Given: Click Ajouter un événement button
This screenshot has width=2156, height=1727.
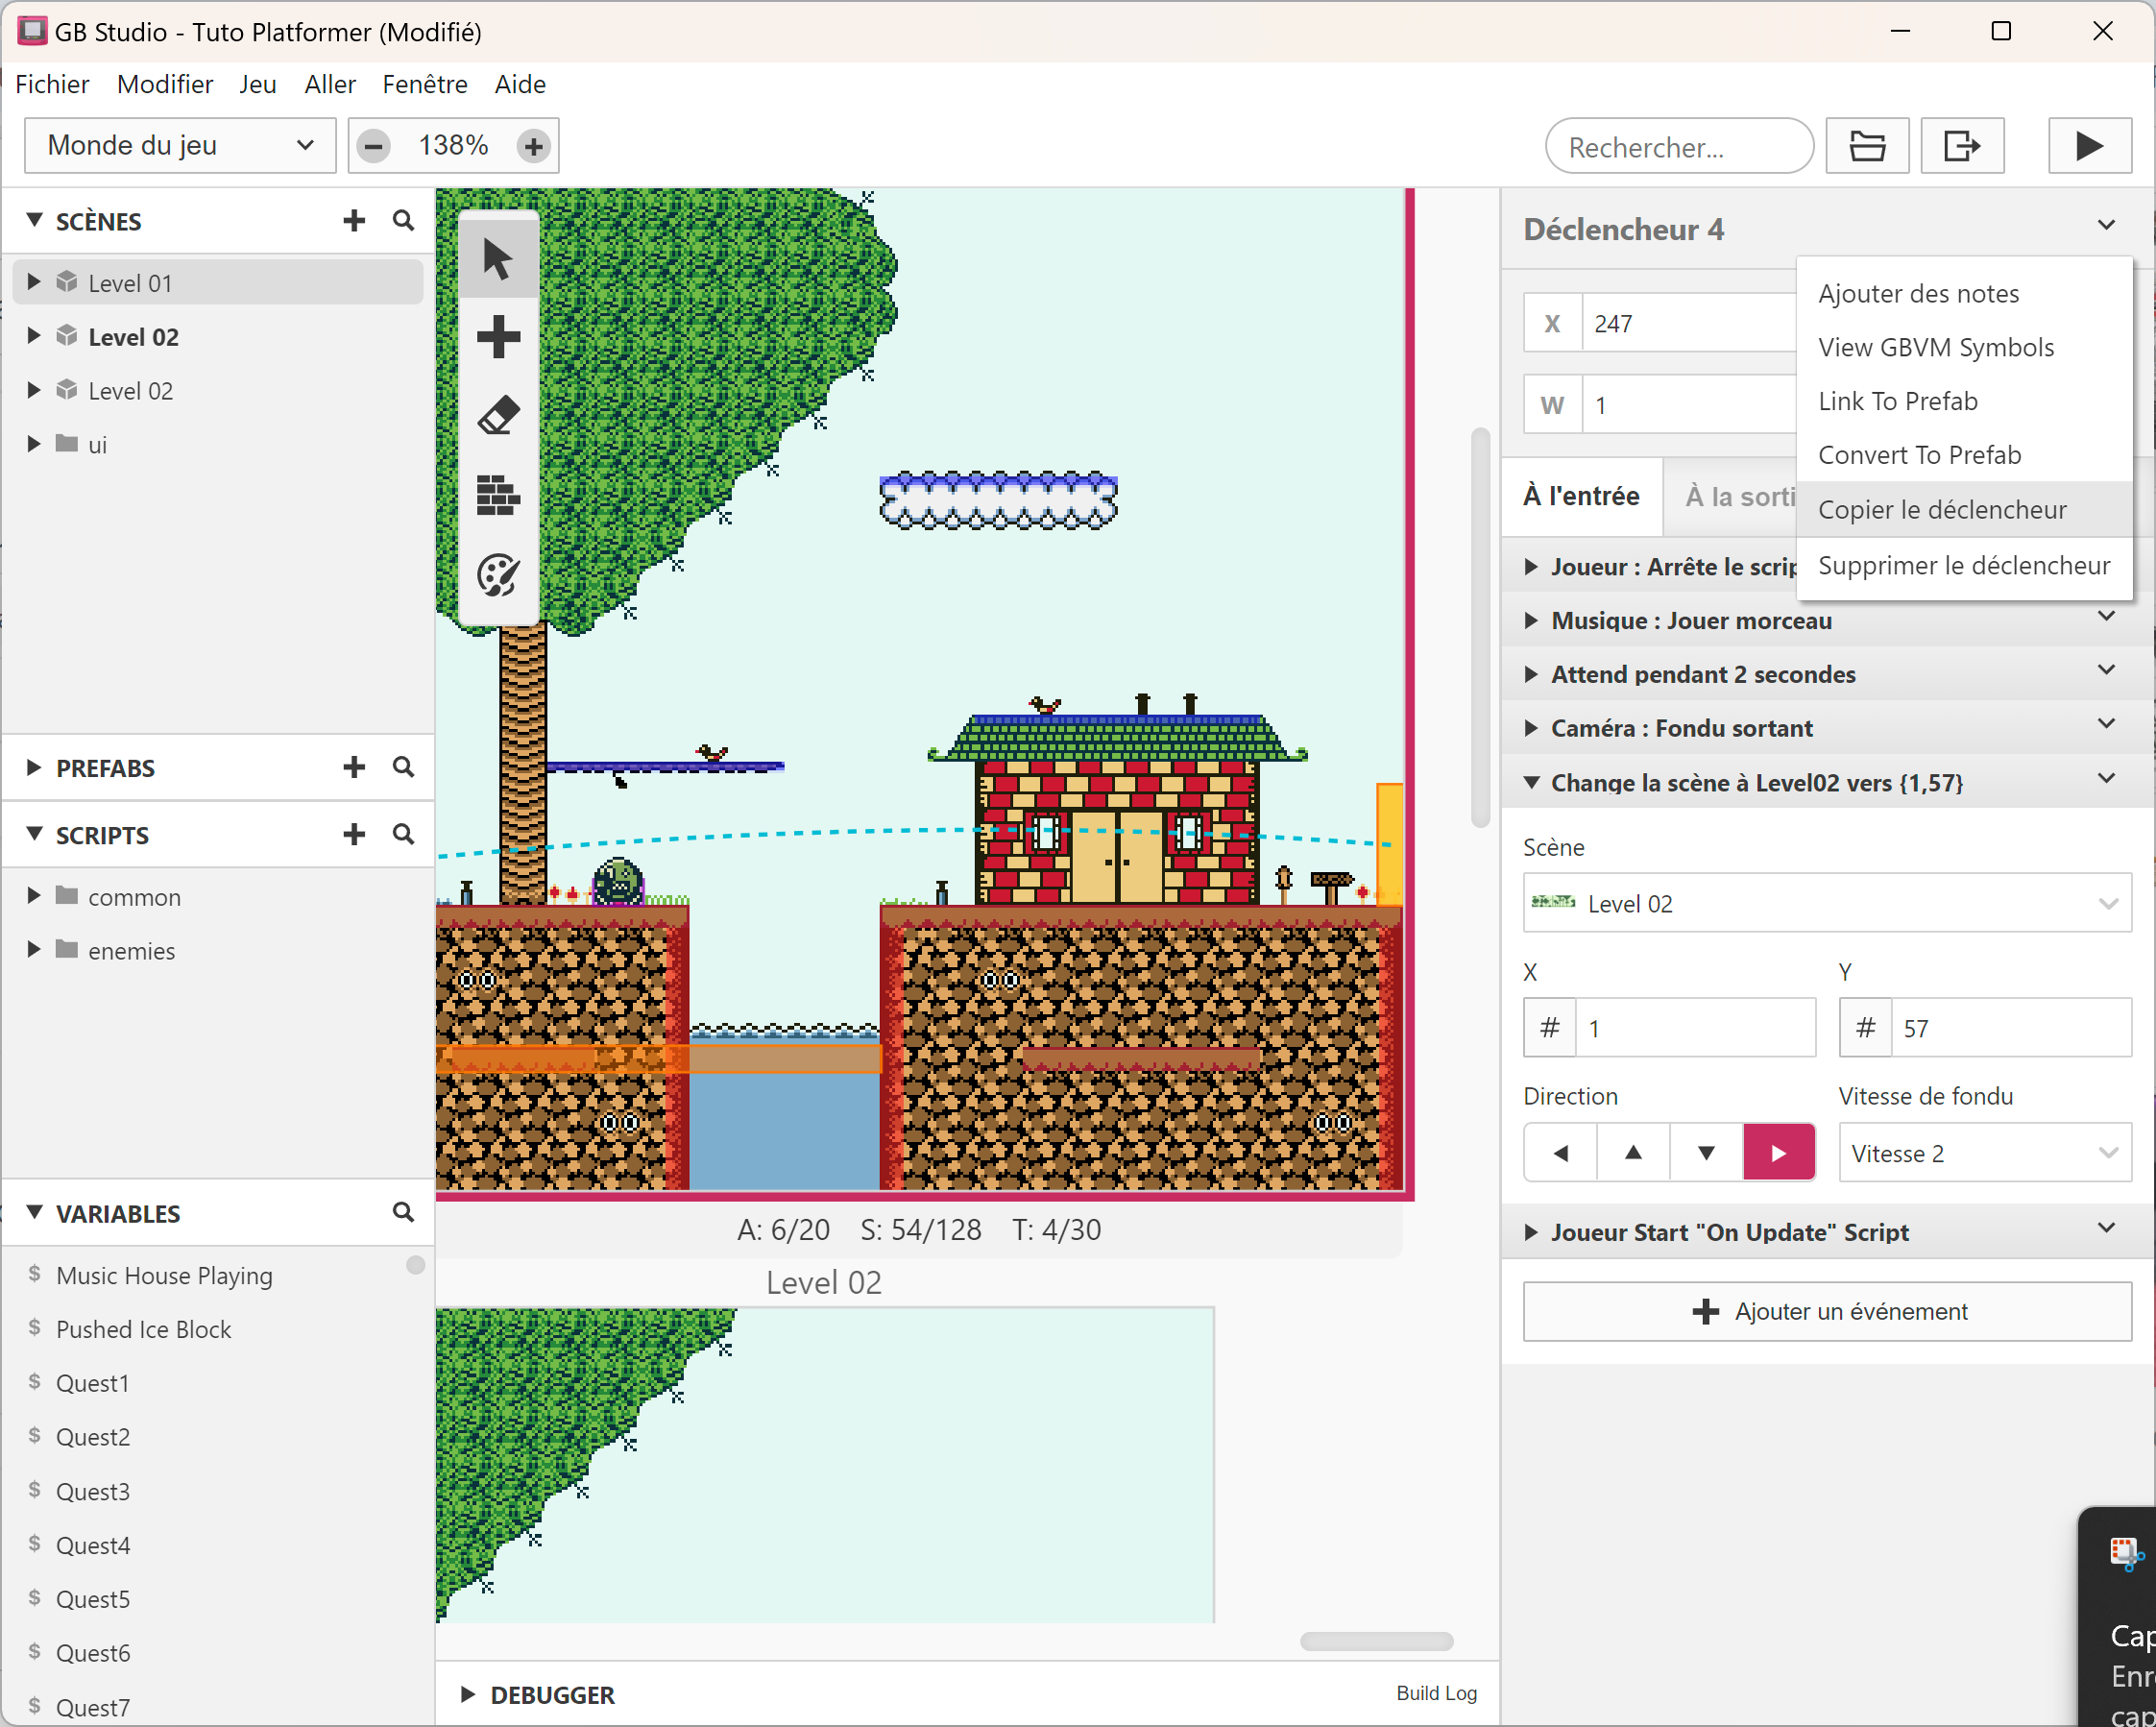Looking at the screenshot, I should pos(1826,1311).
